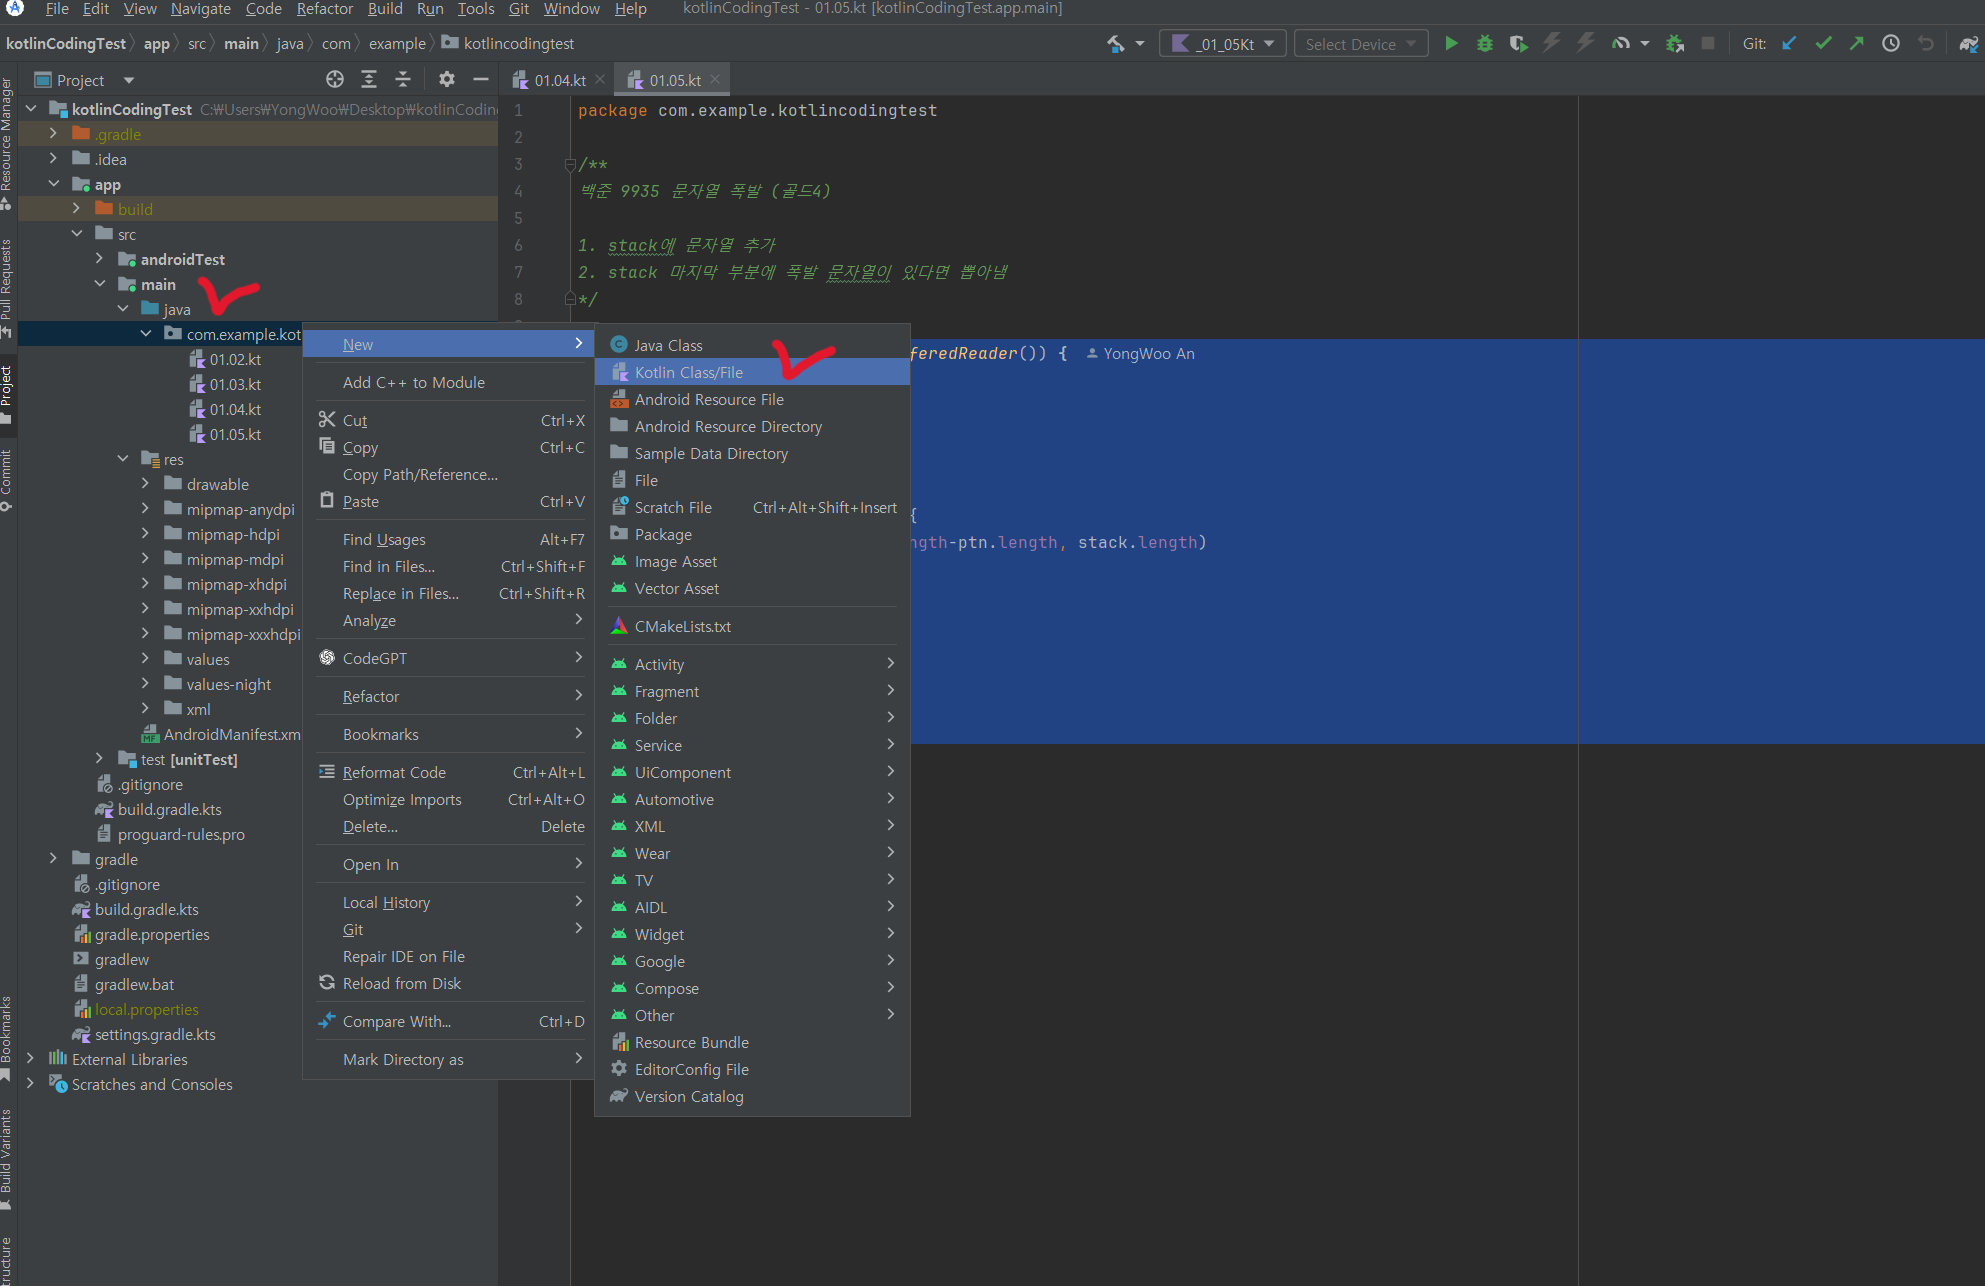The height and width of the screenshot is (1286, 1985).
Task: Open the _01_05Kt run configuration dropdown
Action: pyautogui.click(x=1222, y=43)
